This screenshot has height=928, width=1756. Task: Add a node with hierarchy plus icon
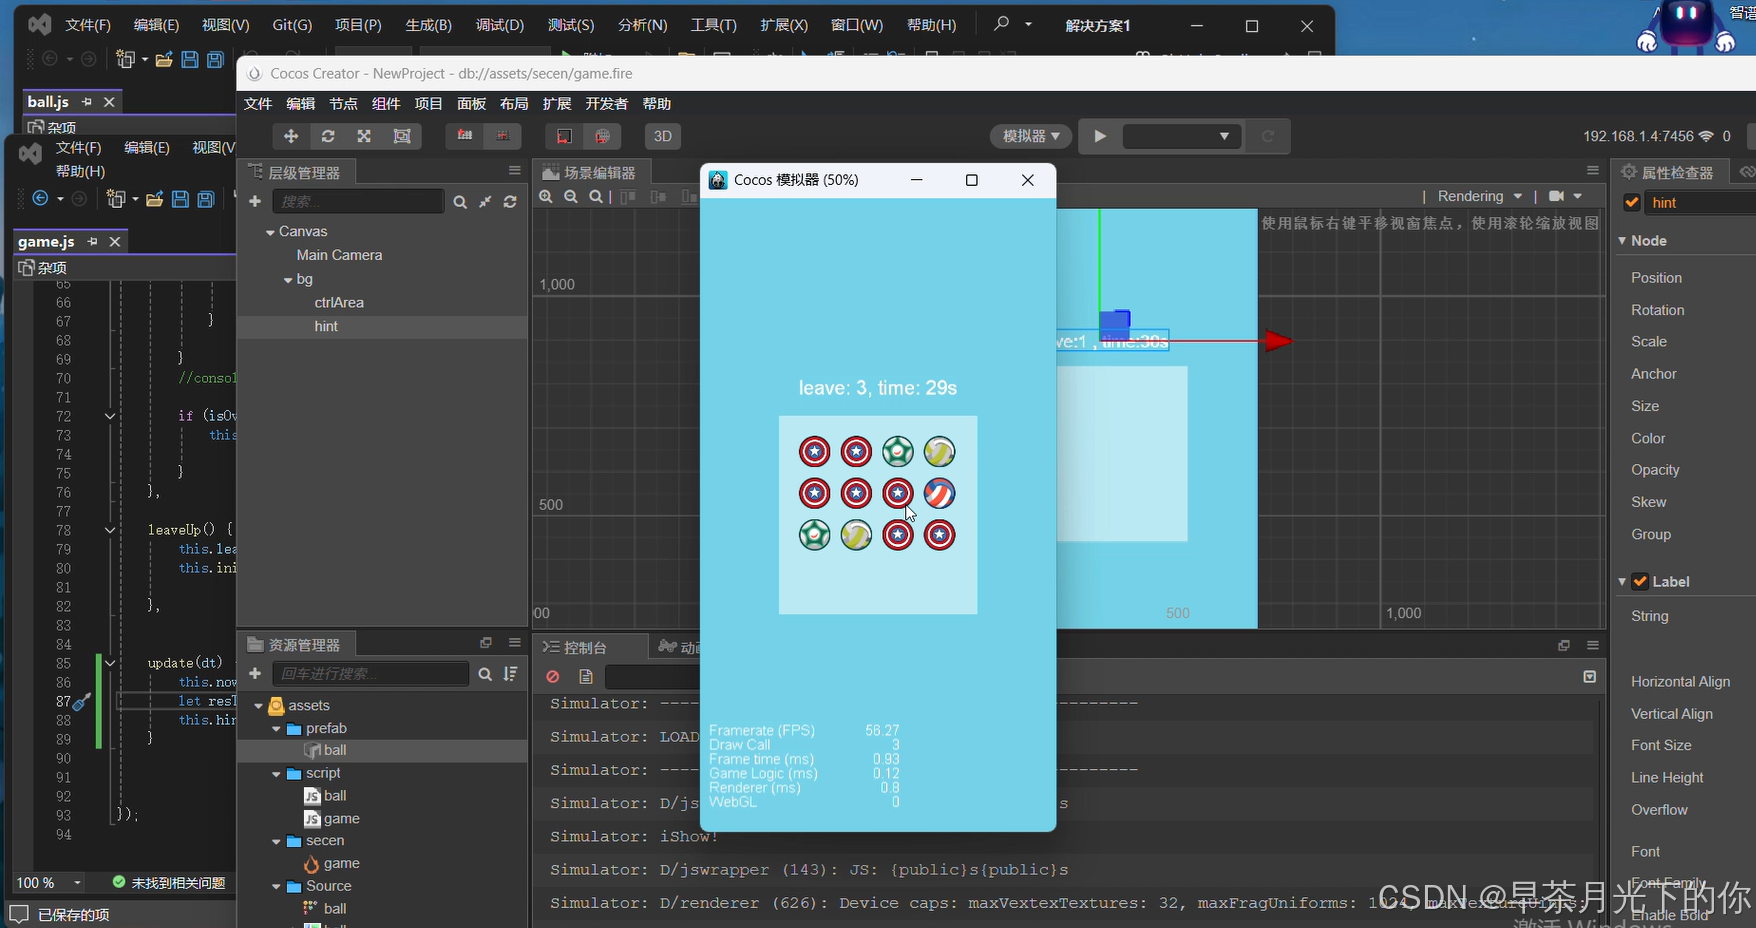(x=255, y=201)
